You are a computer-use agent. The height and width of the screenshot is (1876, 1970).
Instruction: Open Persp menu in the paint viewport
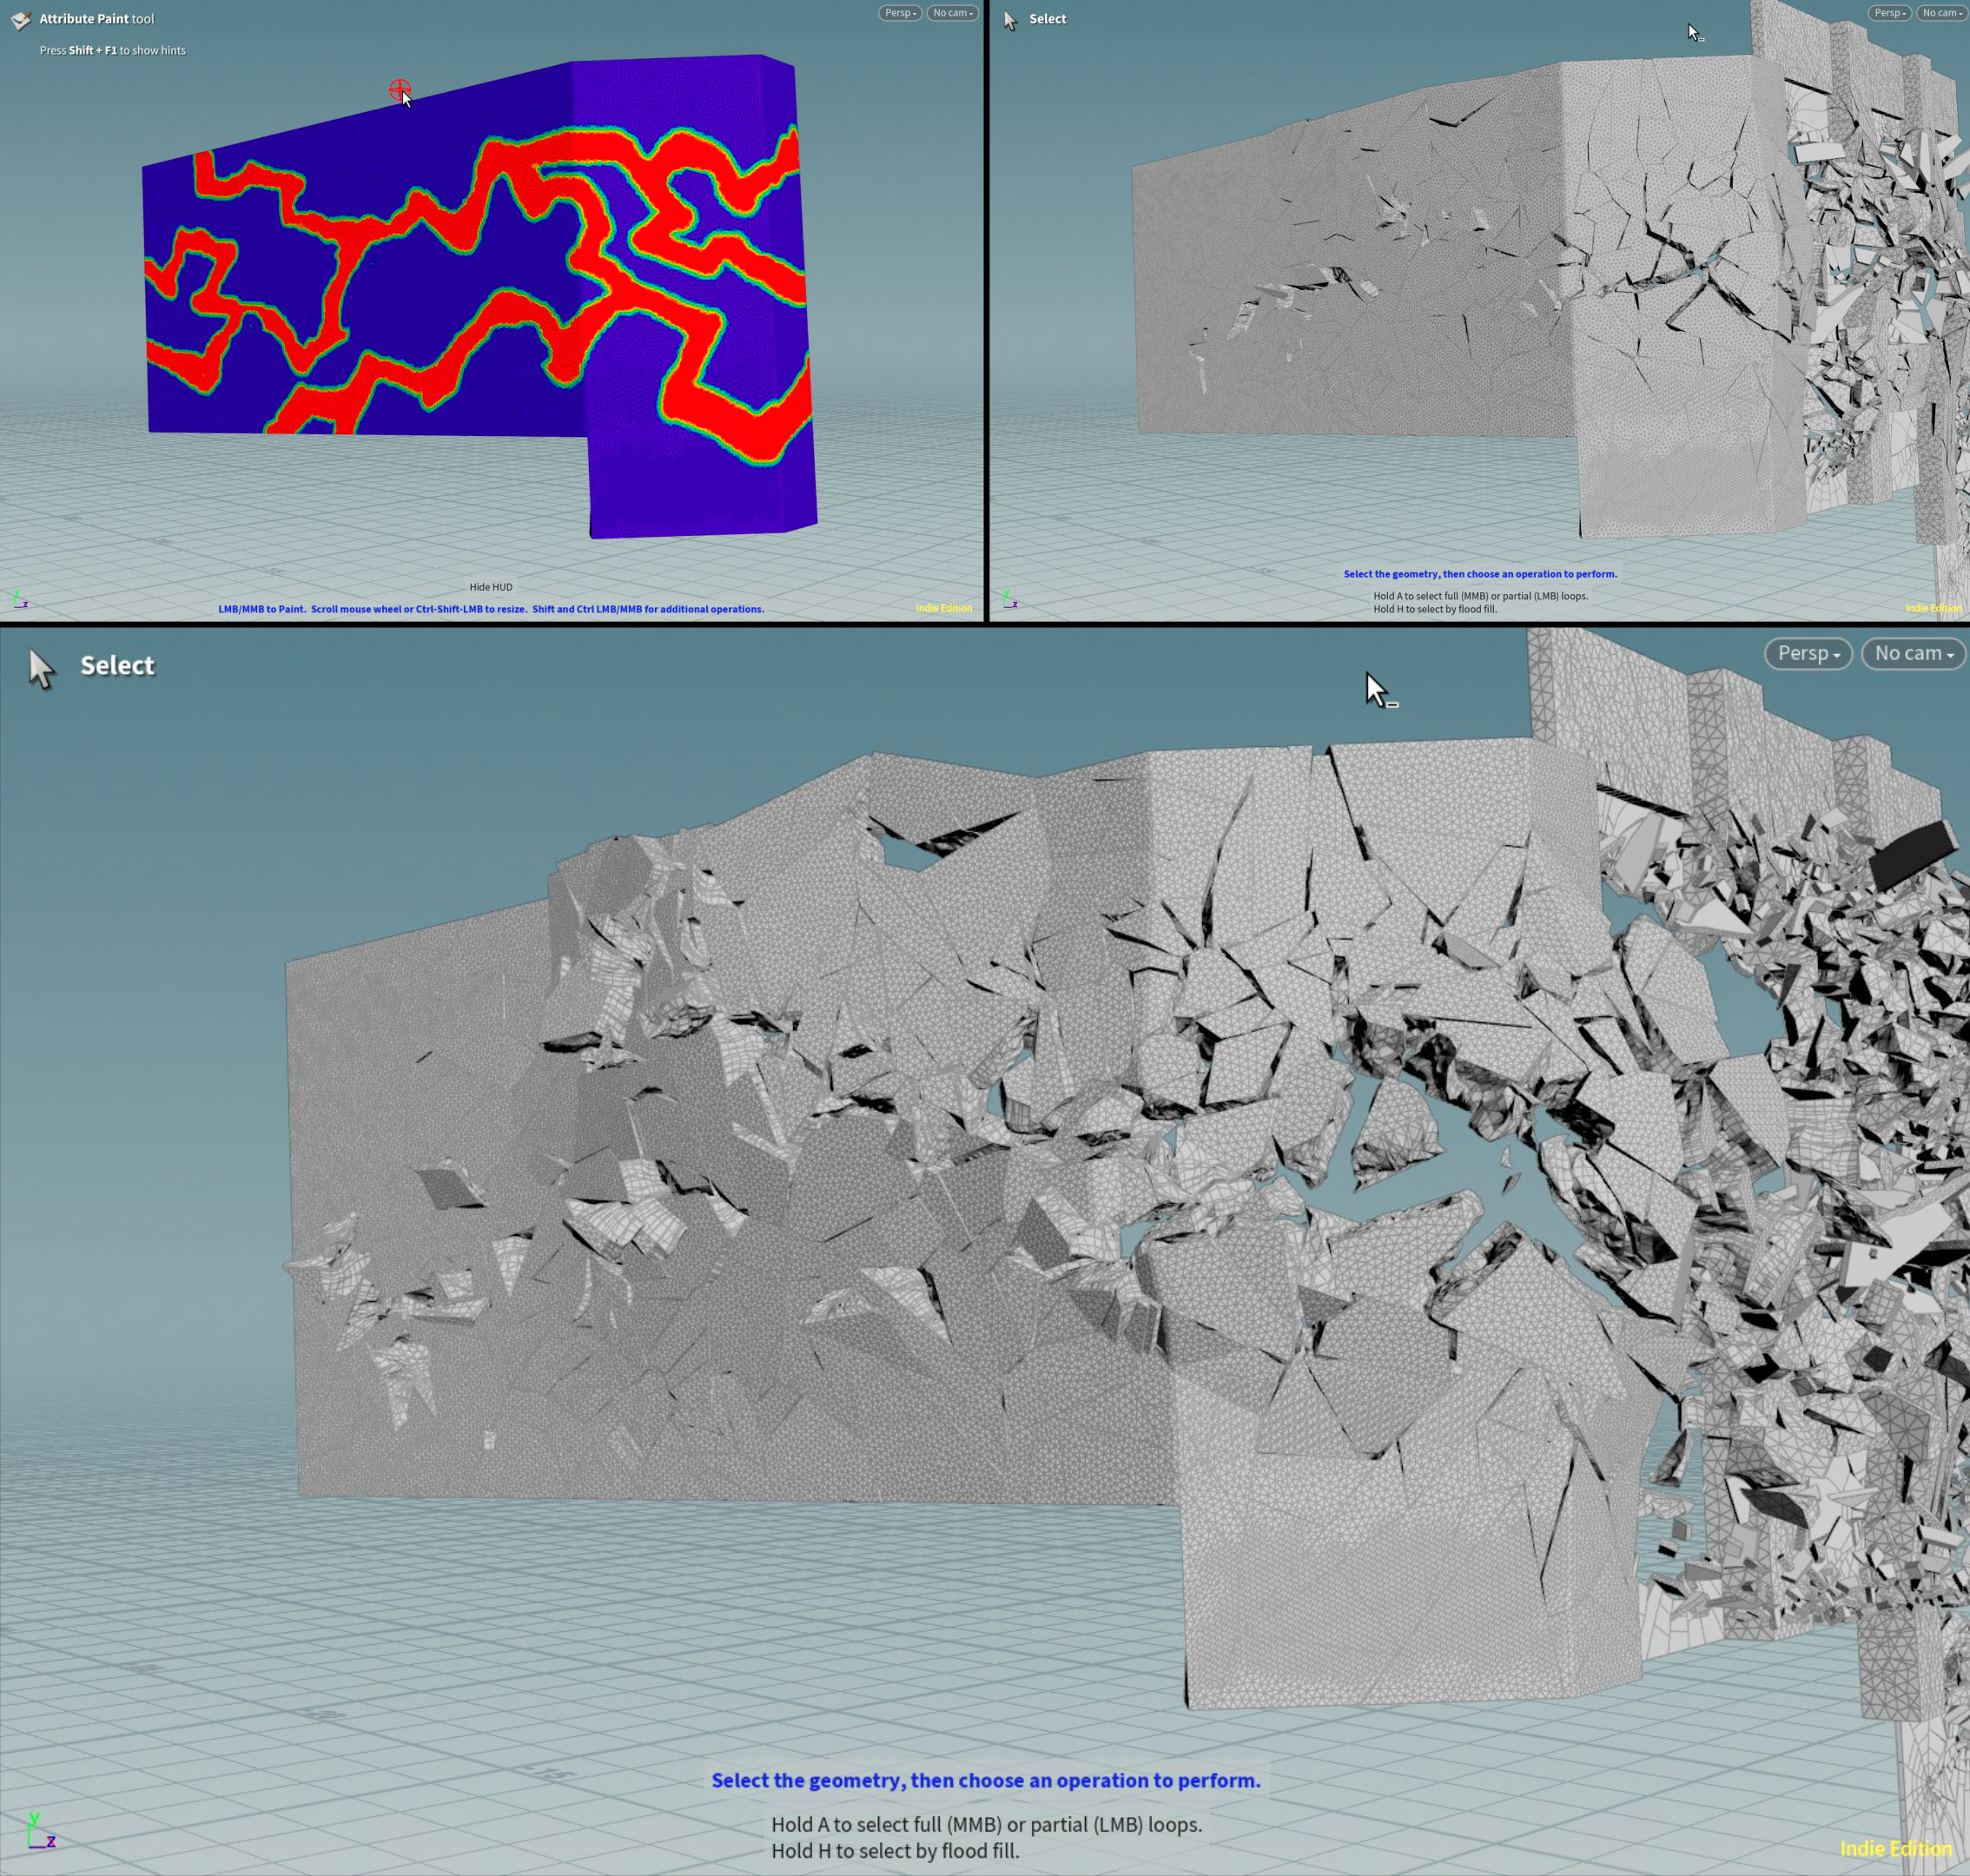[x=899, y=13]
